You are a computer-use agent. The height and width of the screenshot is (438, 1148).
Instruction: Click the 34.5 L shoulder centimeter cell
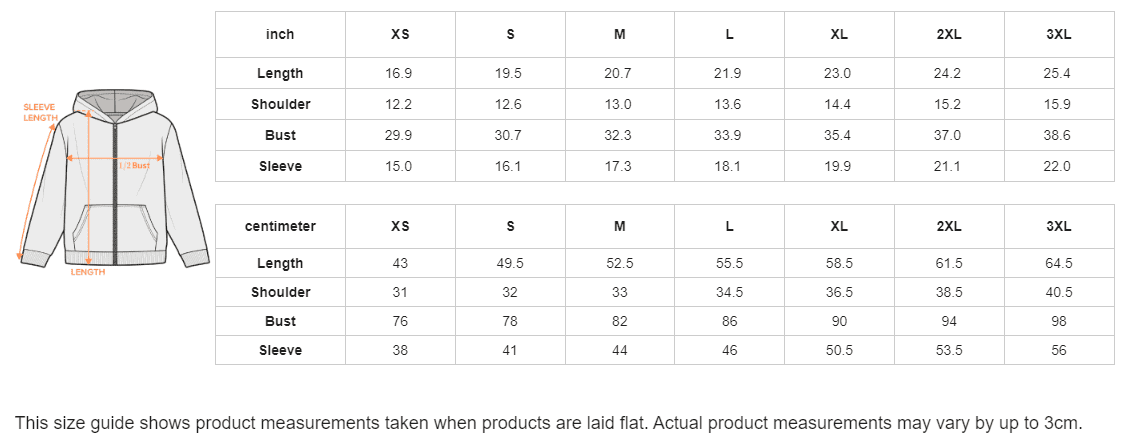click(730, 292)
